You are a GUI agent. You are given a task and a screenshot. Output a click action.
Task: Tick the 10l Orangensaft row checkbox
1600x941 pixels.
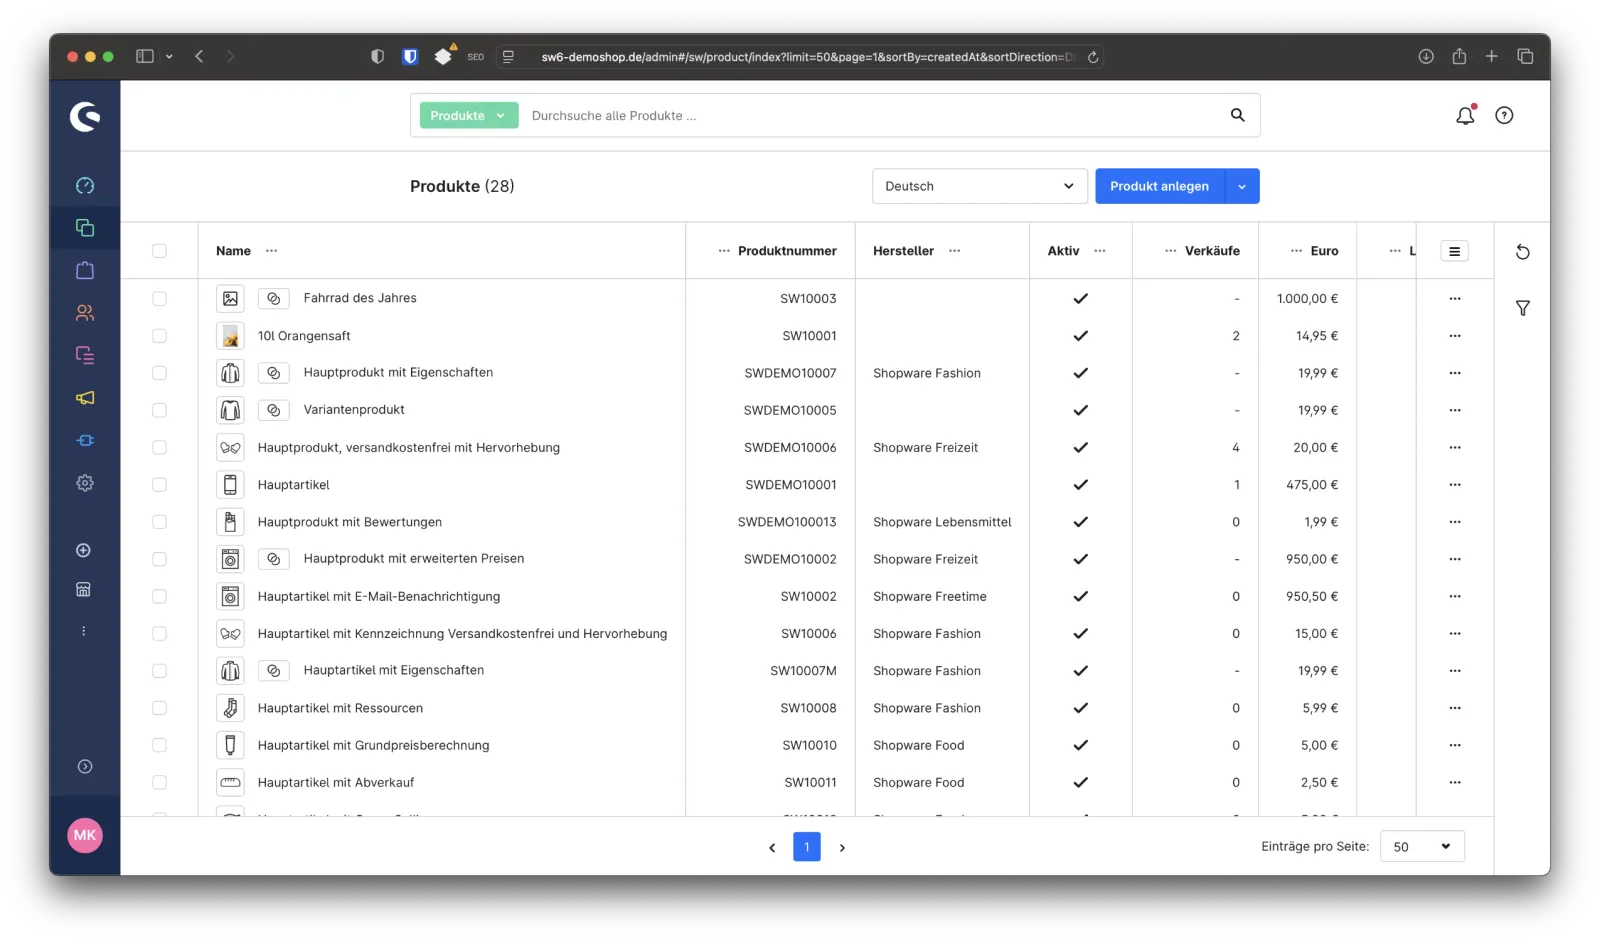[159, 336]
